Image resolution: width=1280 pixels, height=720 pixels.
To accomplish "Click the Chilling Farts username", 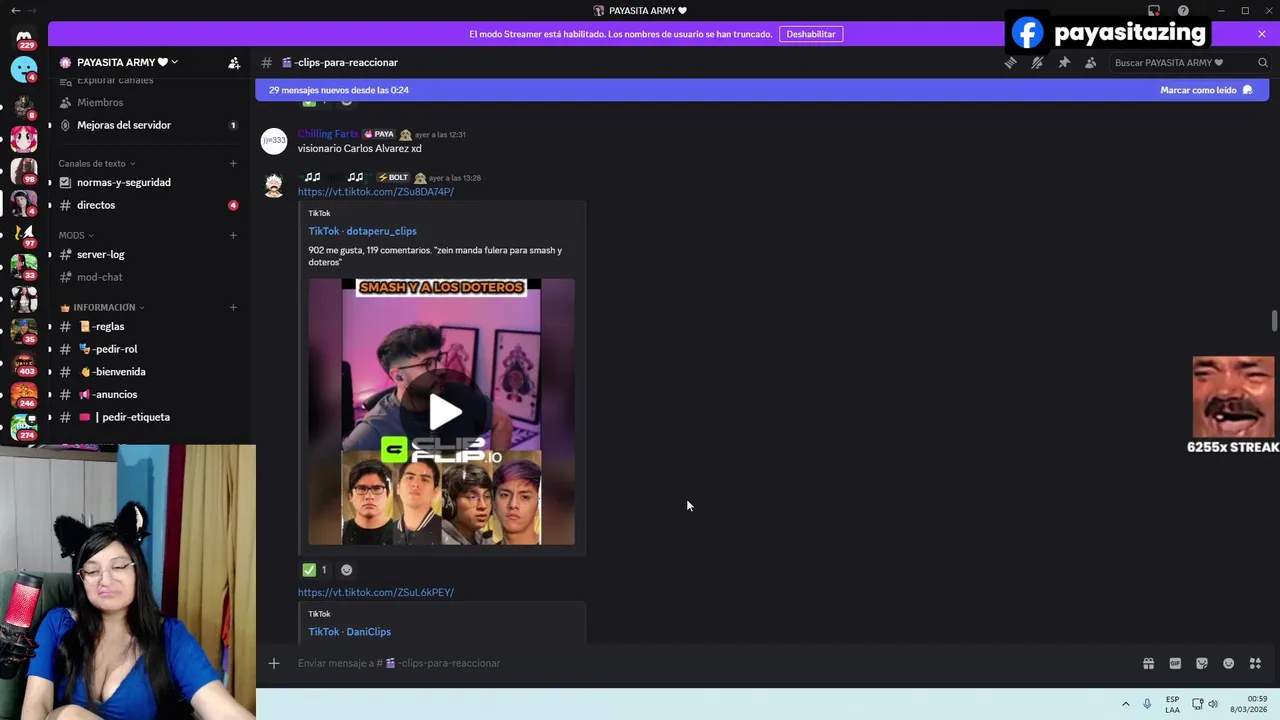I will [x=327, y=134].
